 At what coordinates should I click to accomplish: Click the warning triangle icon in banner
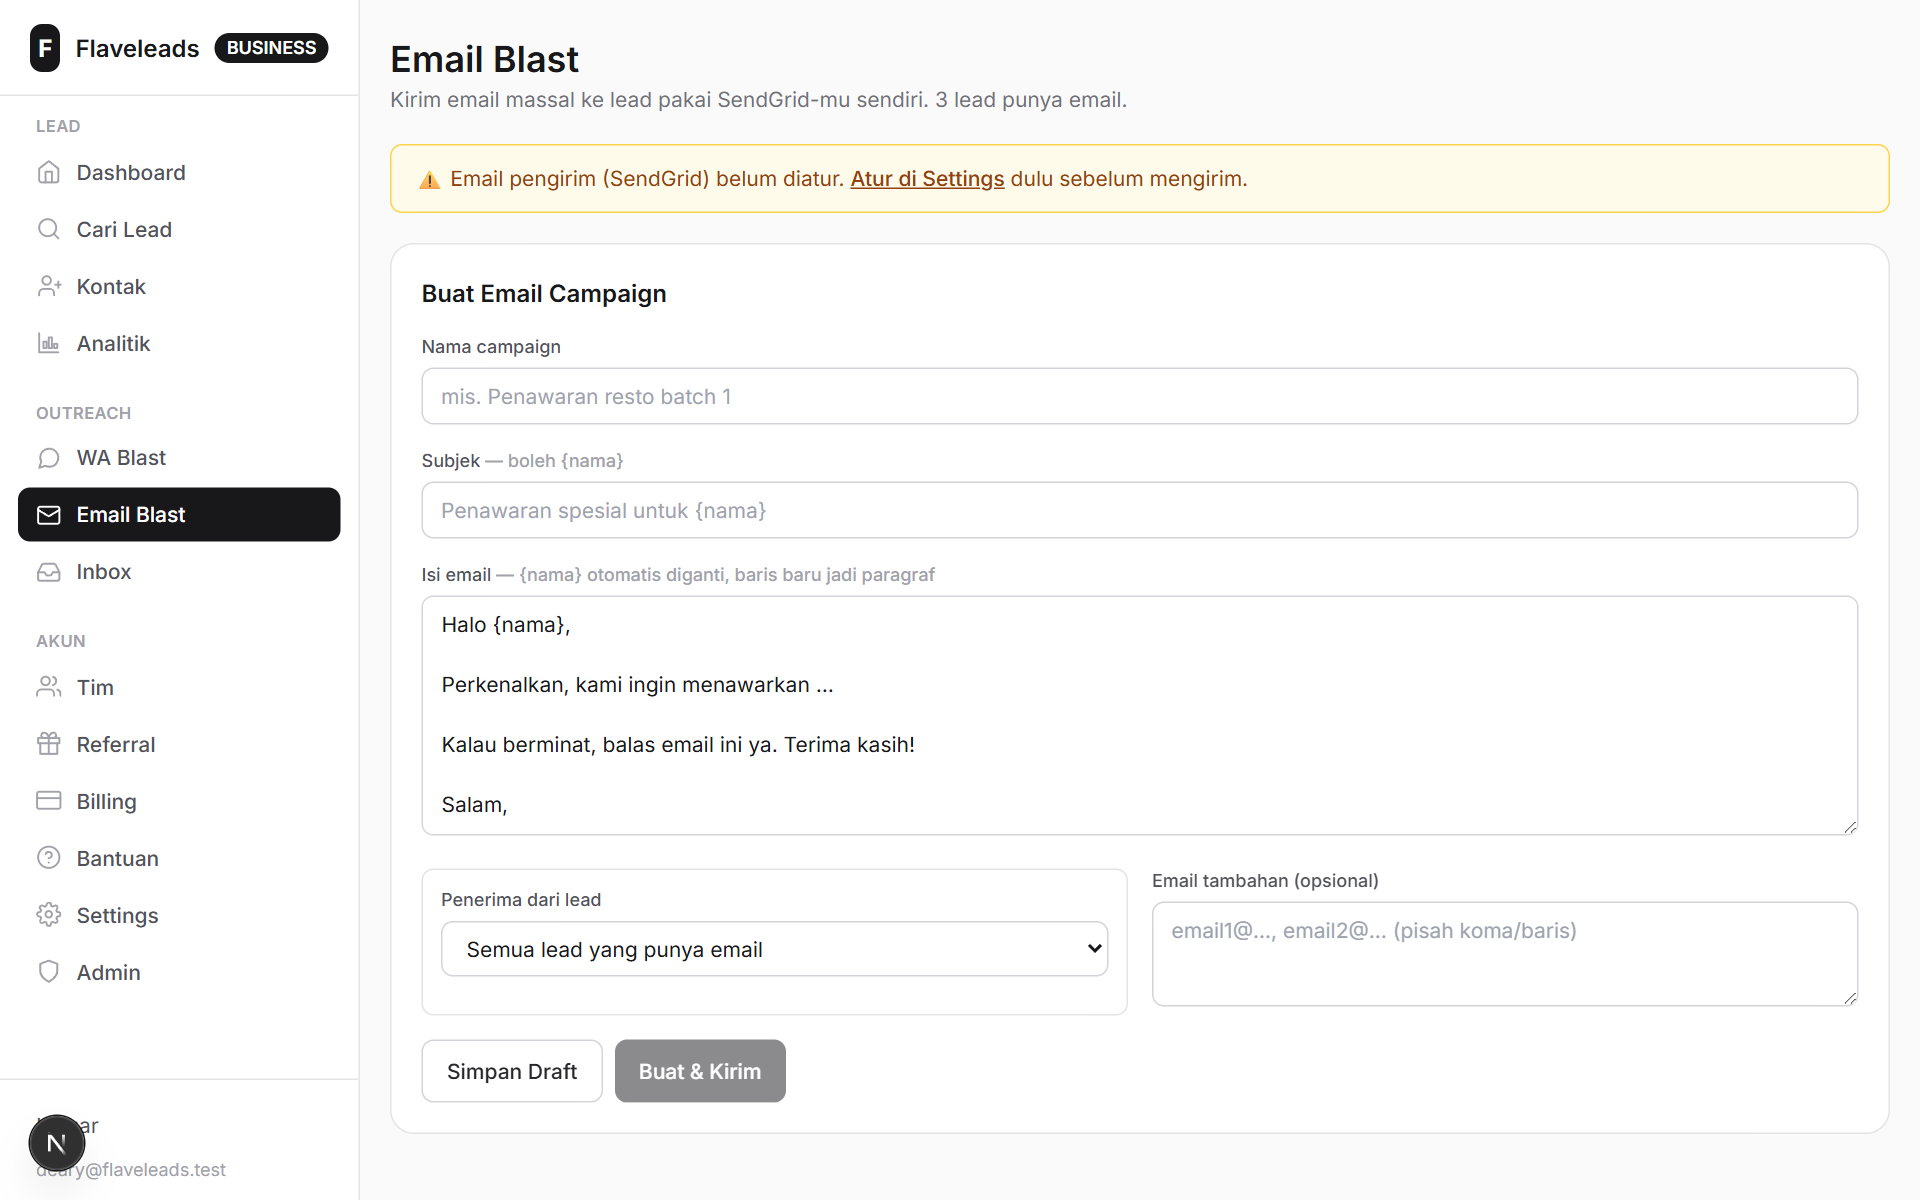pos(430,180)
